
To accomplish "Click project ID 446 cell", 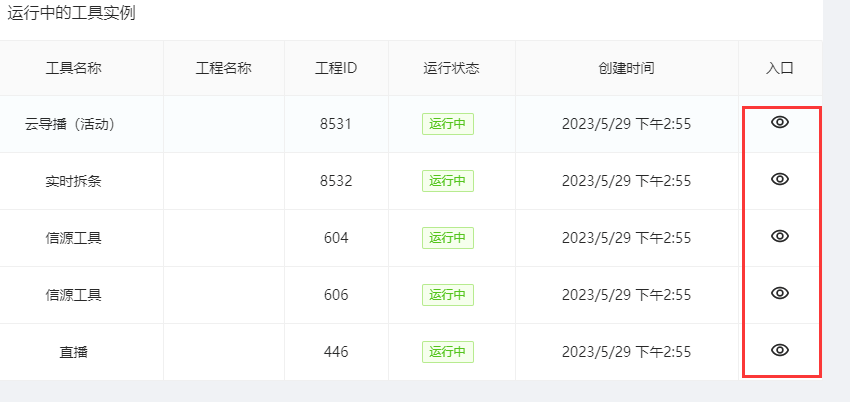I will [336, 352].
